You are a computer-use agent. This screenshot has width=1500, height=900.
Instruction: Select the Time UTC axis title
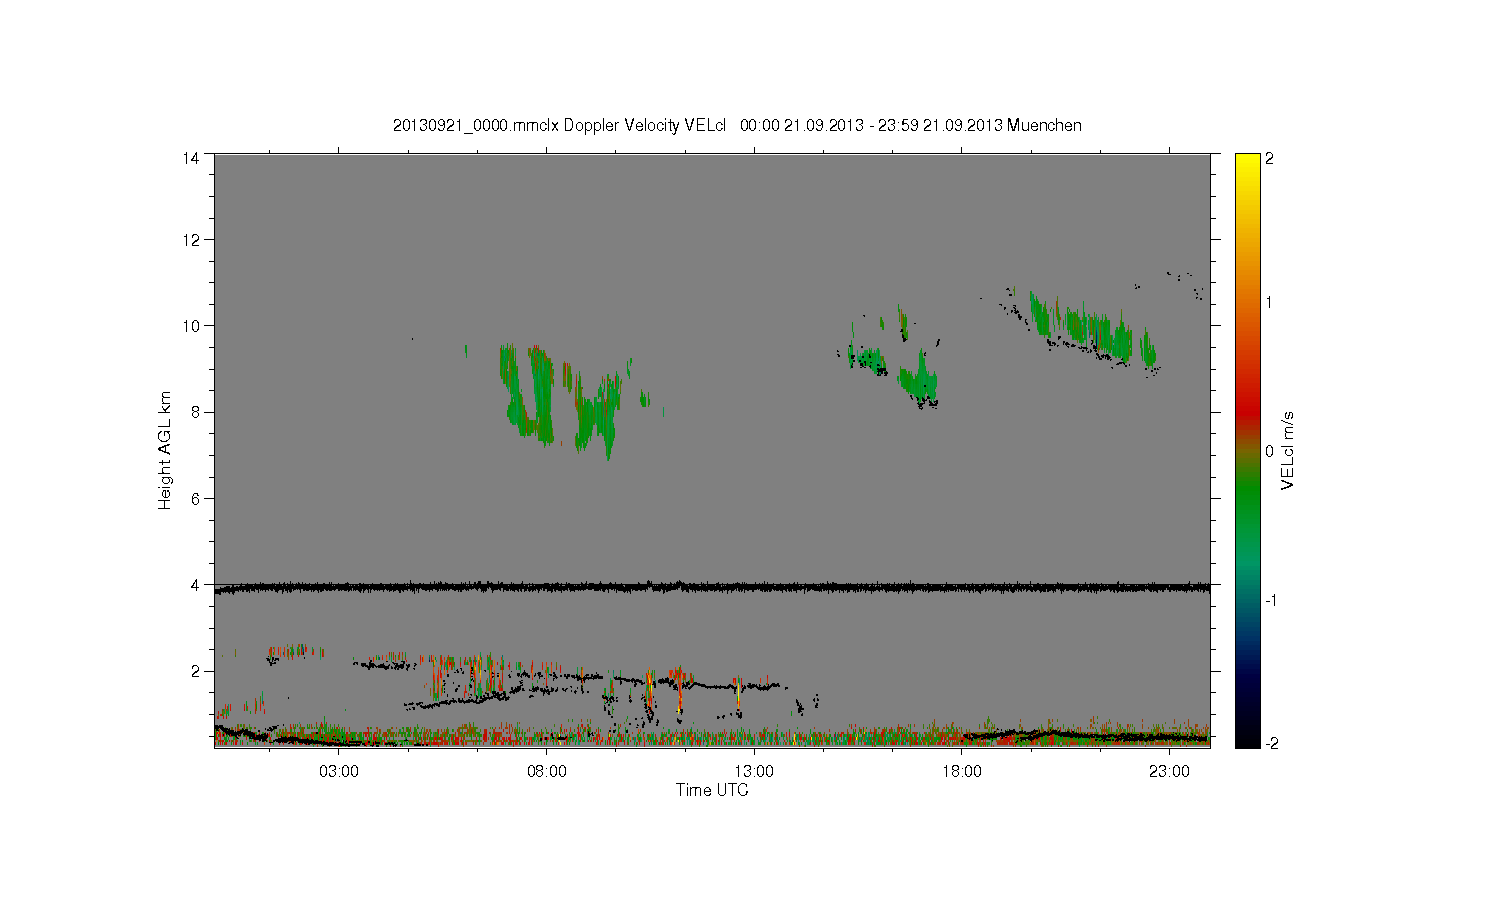pyautogui.click(x=712, y=790)
